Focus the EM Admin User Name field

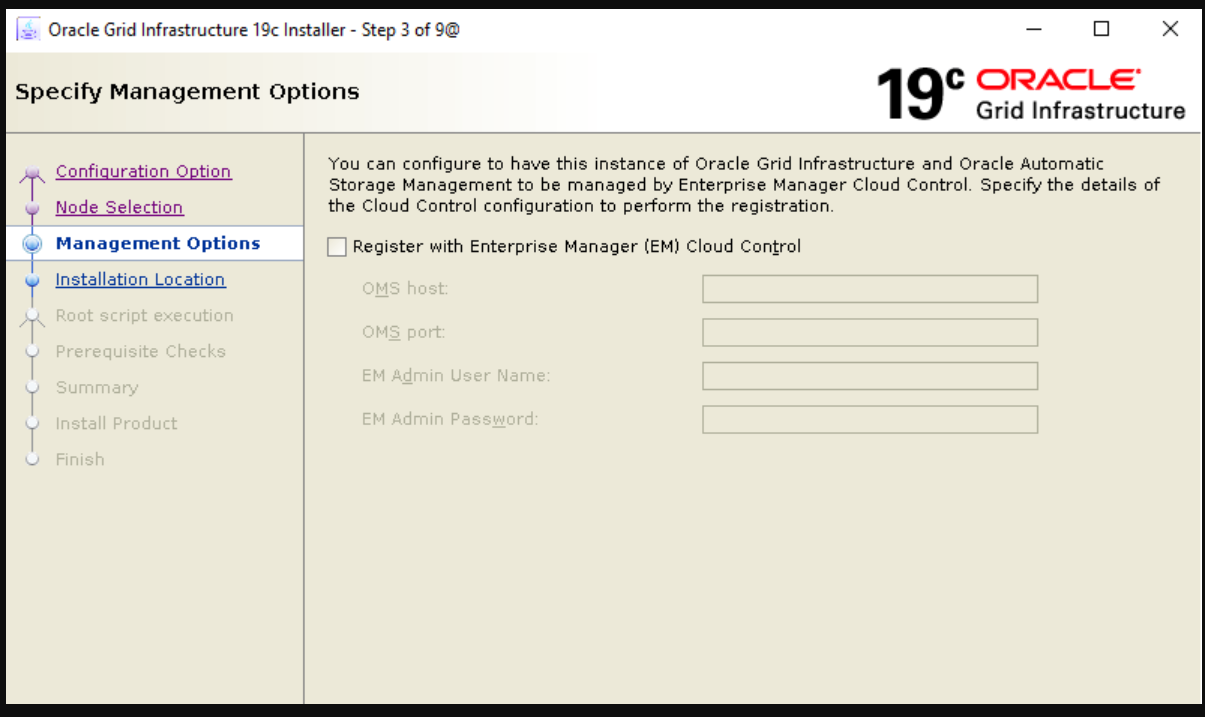coord(870,376)
